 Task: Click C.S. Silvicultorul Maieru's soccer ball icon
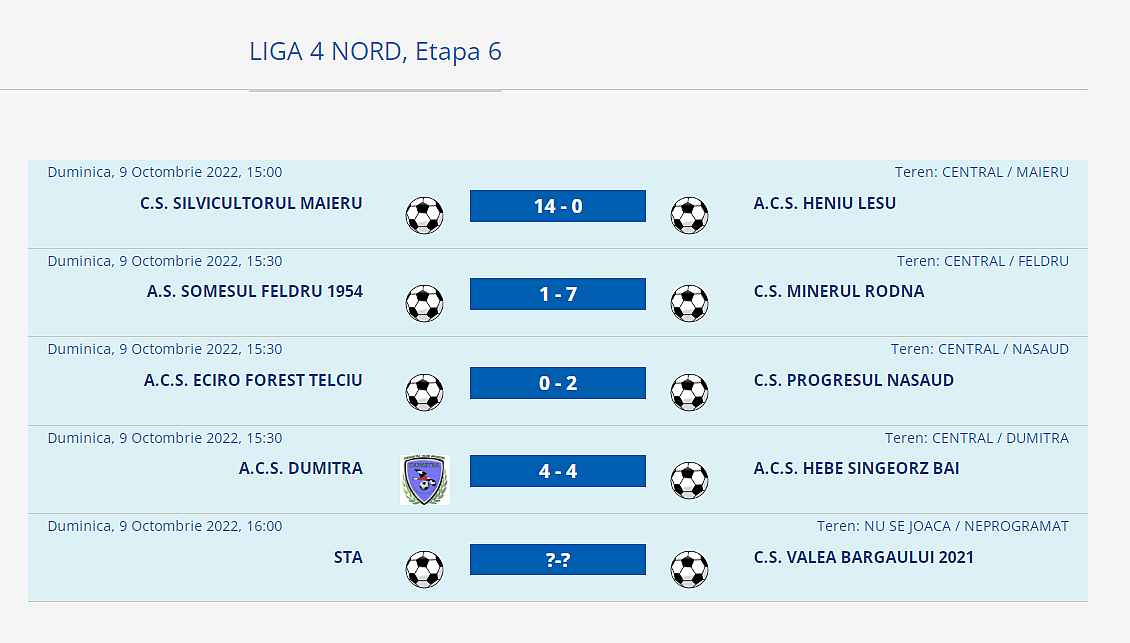(x=424, y=215)
